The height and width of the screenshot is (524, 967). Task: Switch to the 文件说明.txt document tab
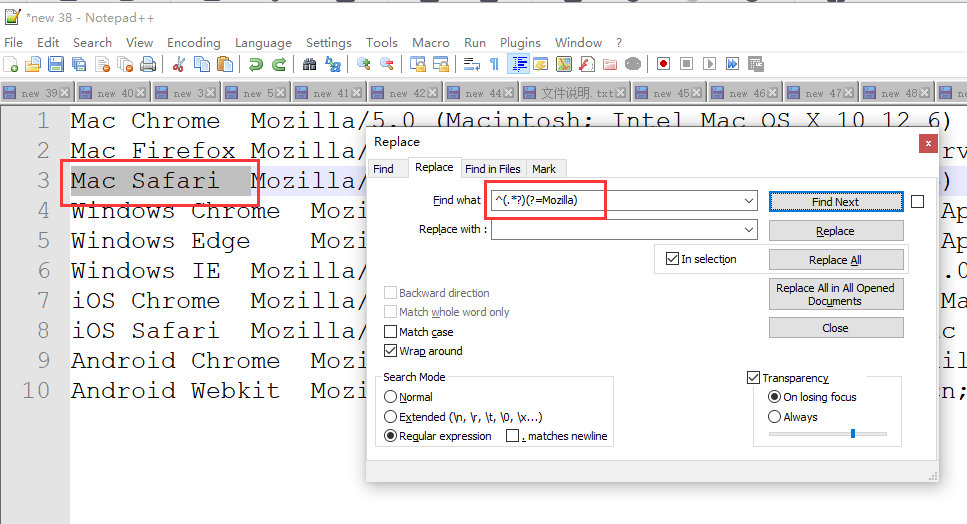(575, 93)
